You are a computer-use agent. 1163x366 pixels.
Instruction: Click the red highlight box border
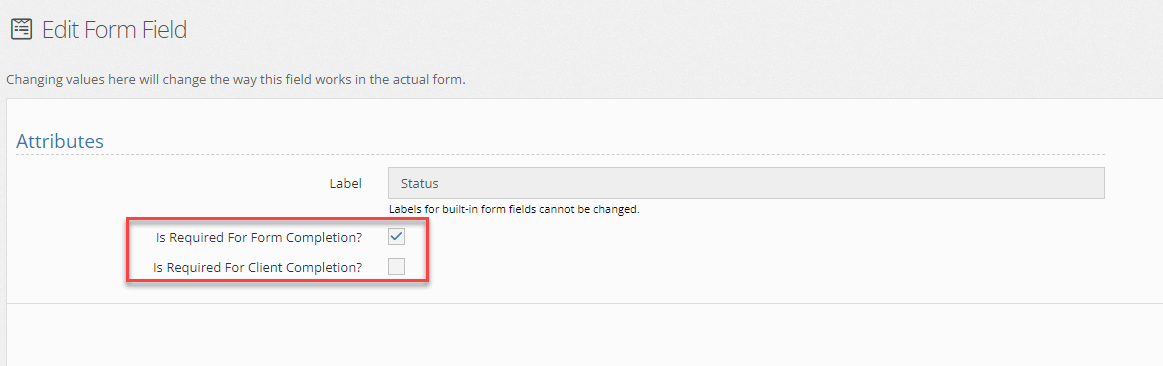click(277, 220)
